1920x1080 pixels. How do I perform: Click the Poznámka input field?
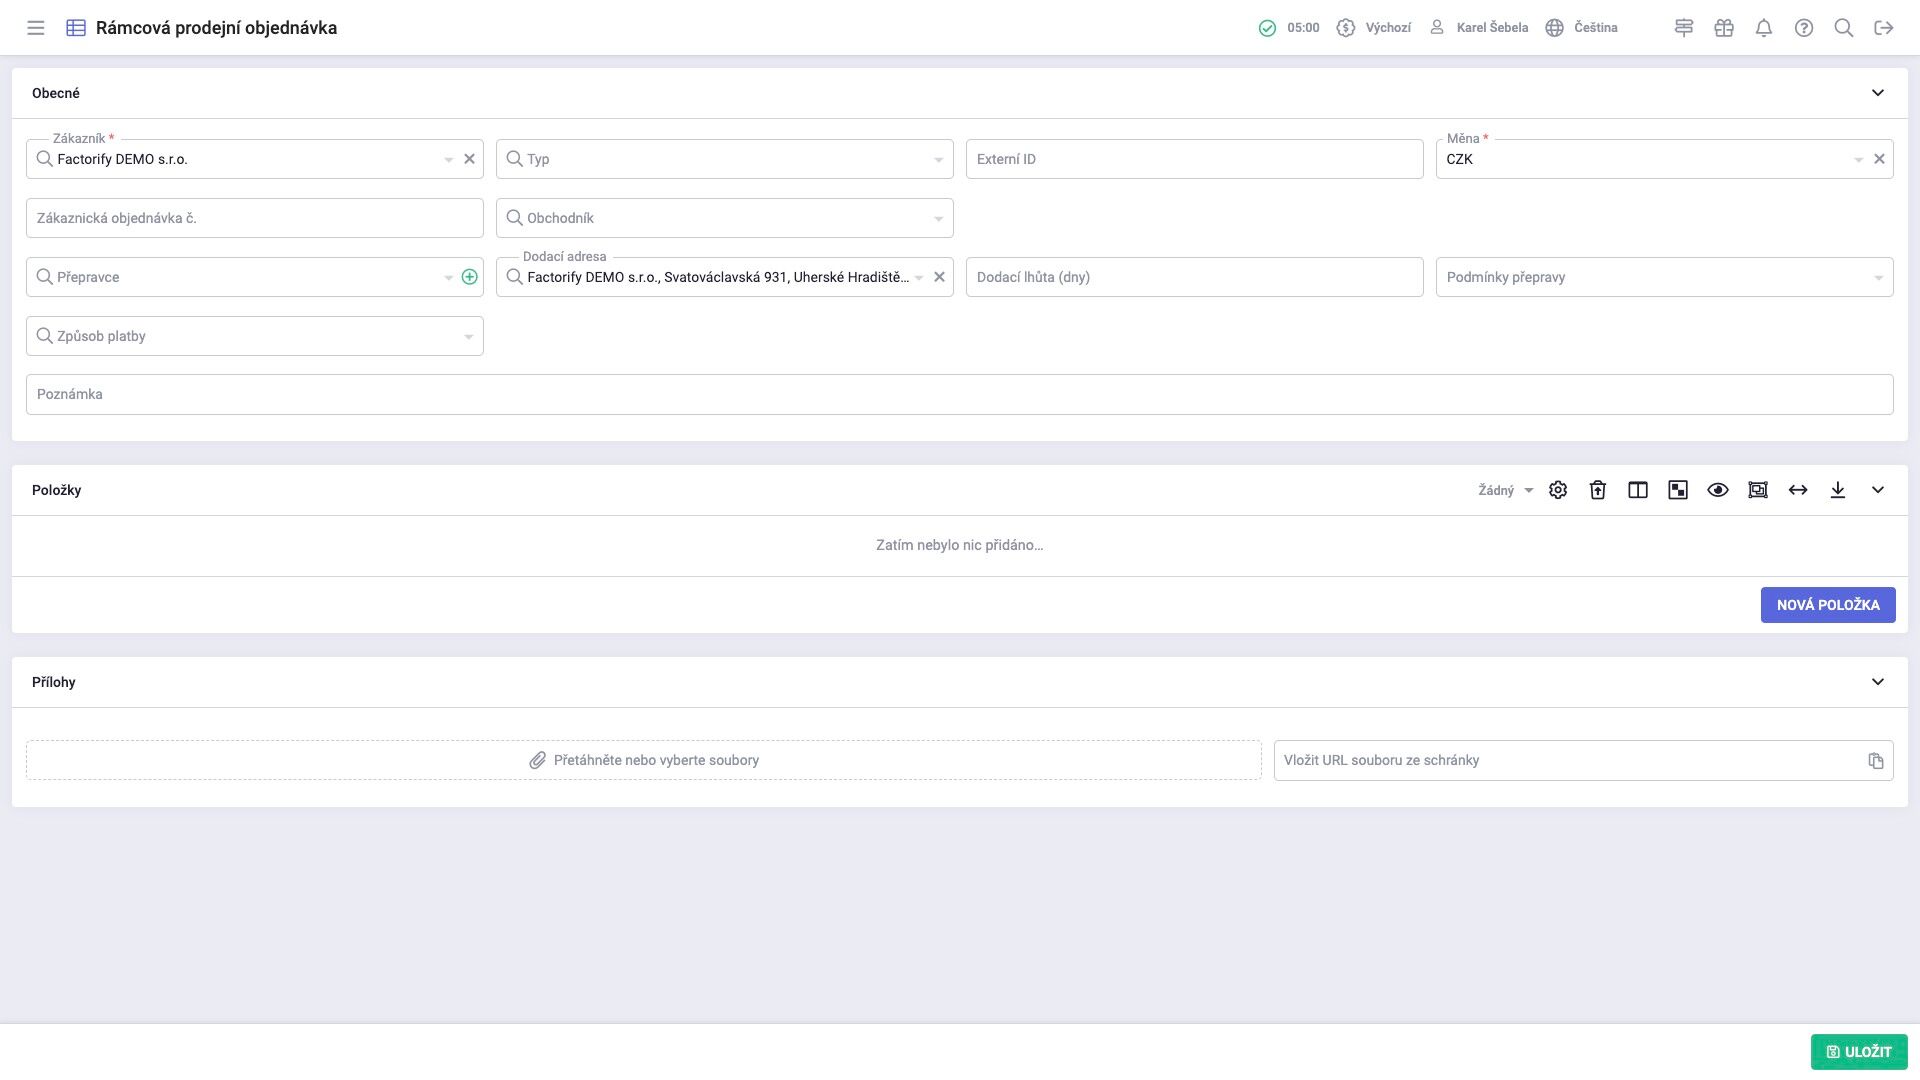tap(958, 394)
